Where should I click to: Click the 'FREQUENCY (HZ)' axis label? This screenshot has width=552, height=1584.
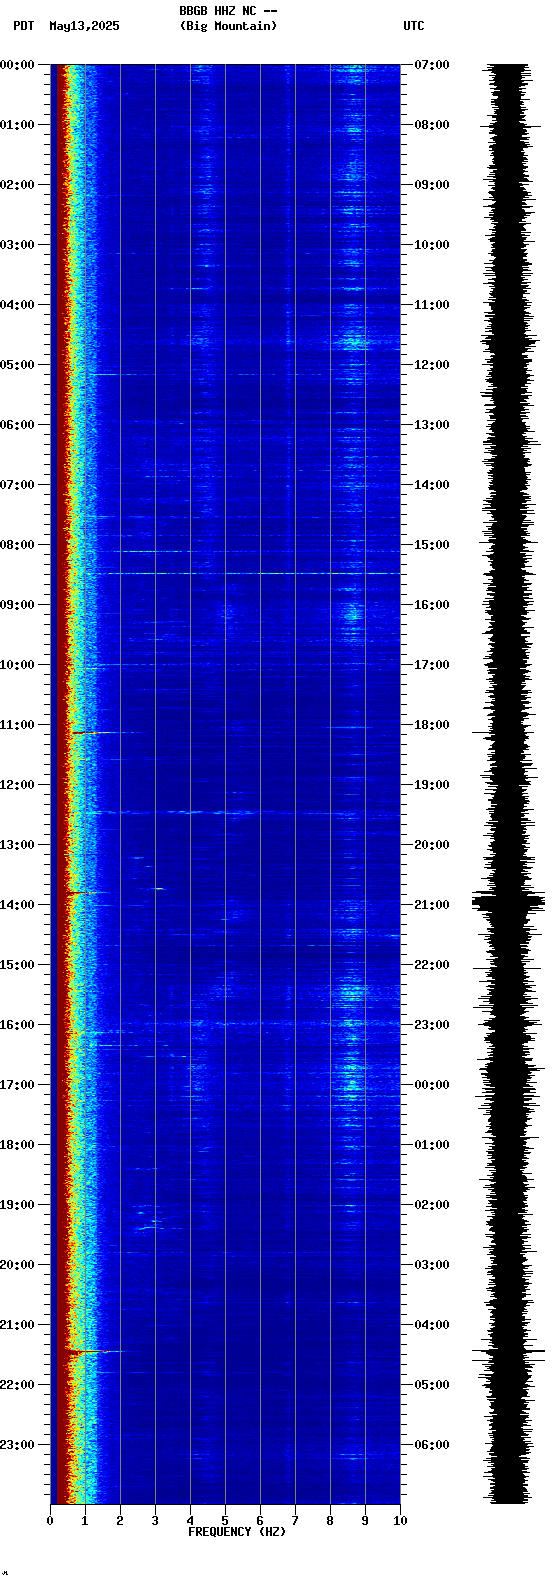click(237, 1532)
